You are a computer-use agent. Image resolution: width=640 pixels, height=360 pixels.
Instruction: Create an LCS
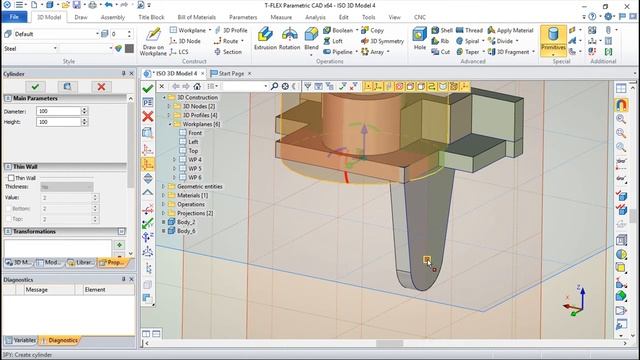(179, 52)
